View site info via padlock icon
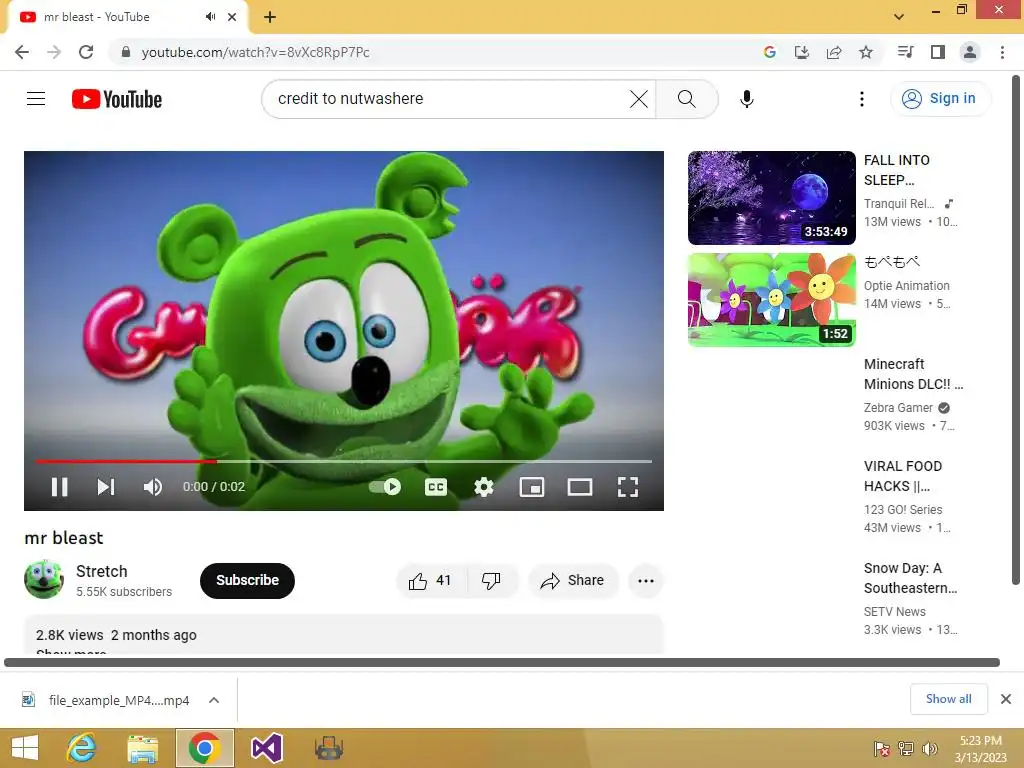 (x=126, y=52)
